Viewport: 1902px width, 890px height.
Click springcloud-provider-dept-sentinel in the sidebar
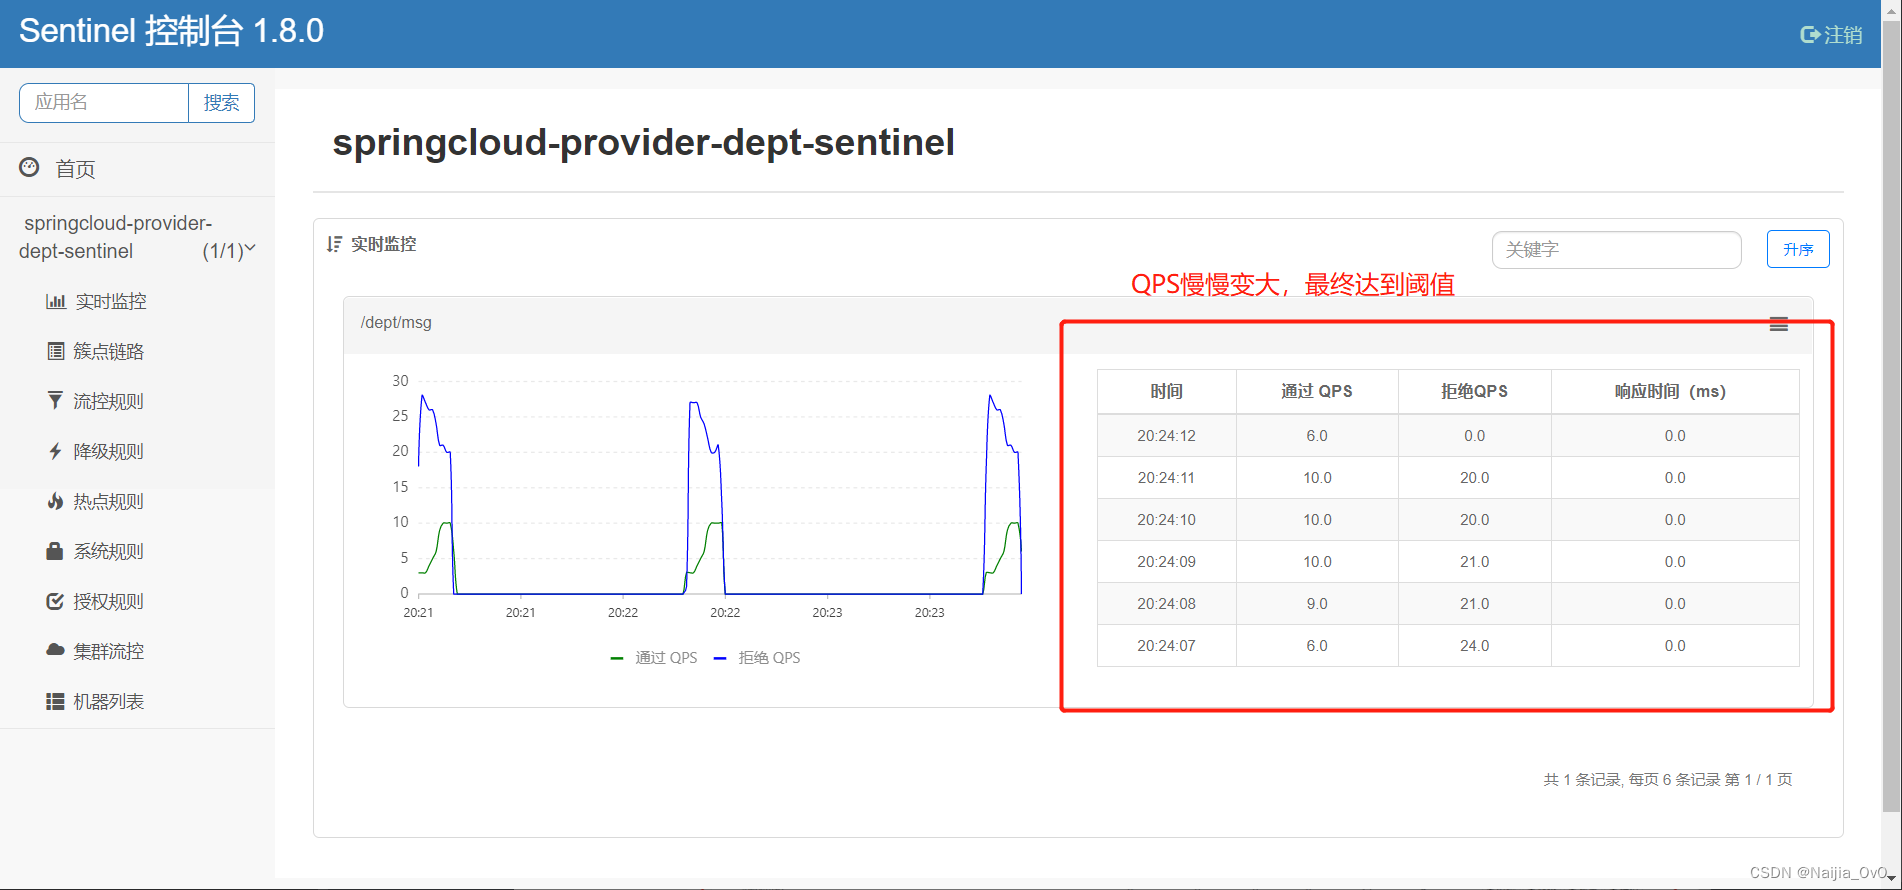[116, 237]
